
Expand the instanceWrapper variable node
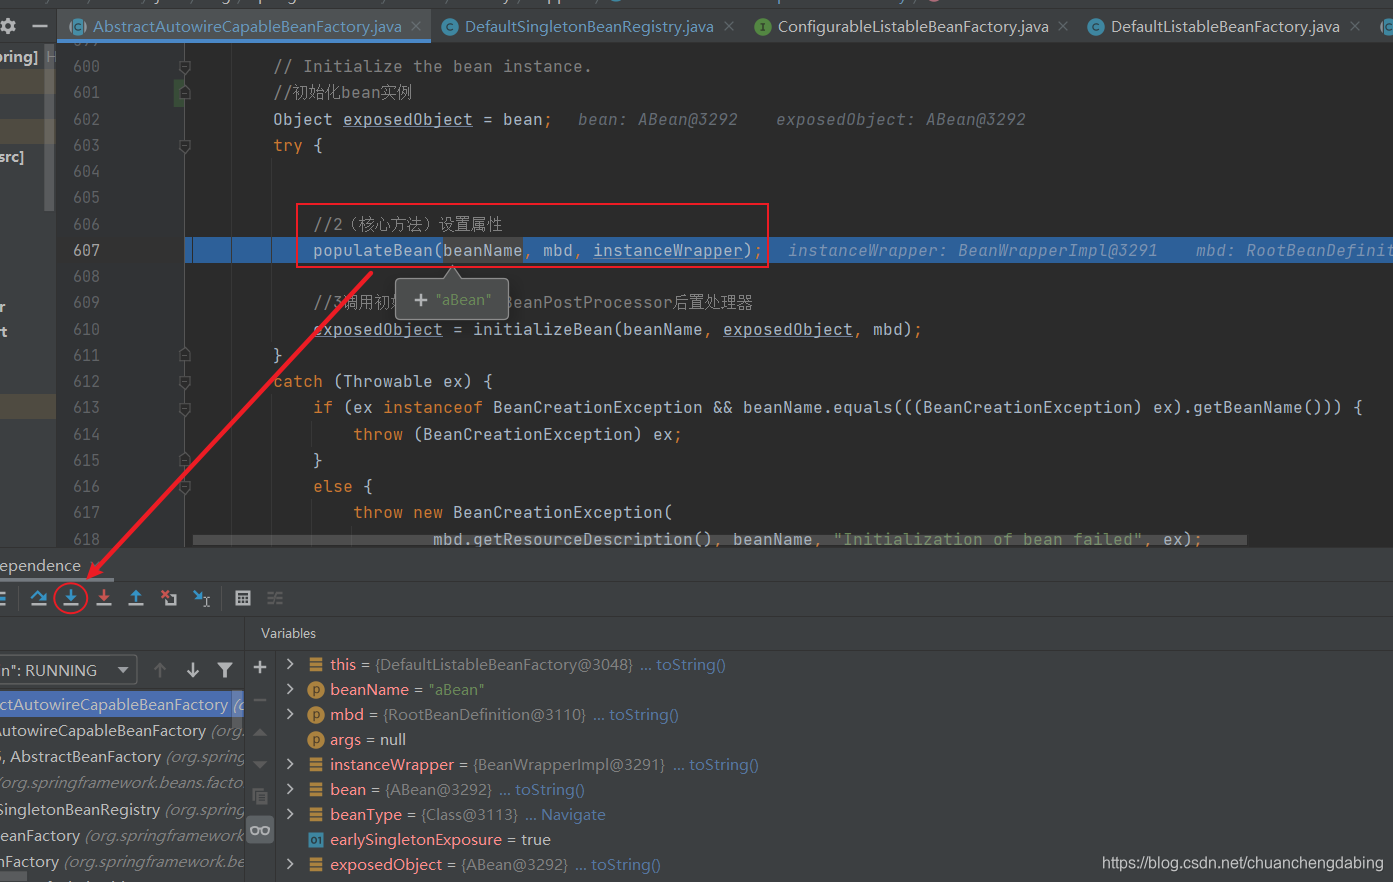point(290,764)
